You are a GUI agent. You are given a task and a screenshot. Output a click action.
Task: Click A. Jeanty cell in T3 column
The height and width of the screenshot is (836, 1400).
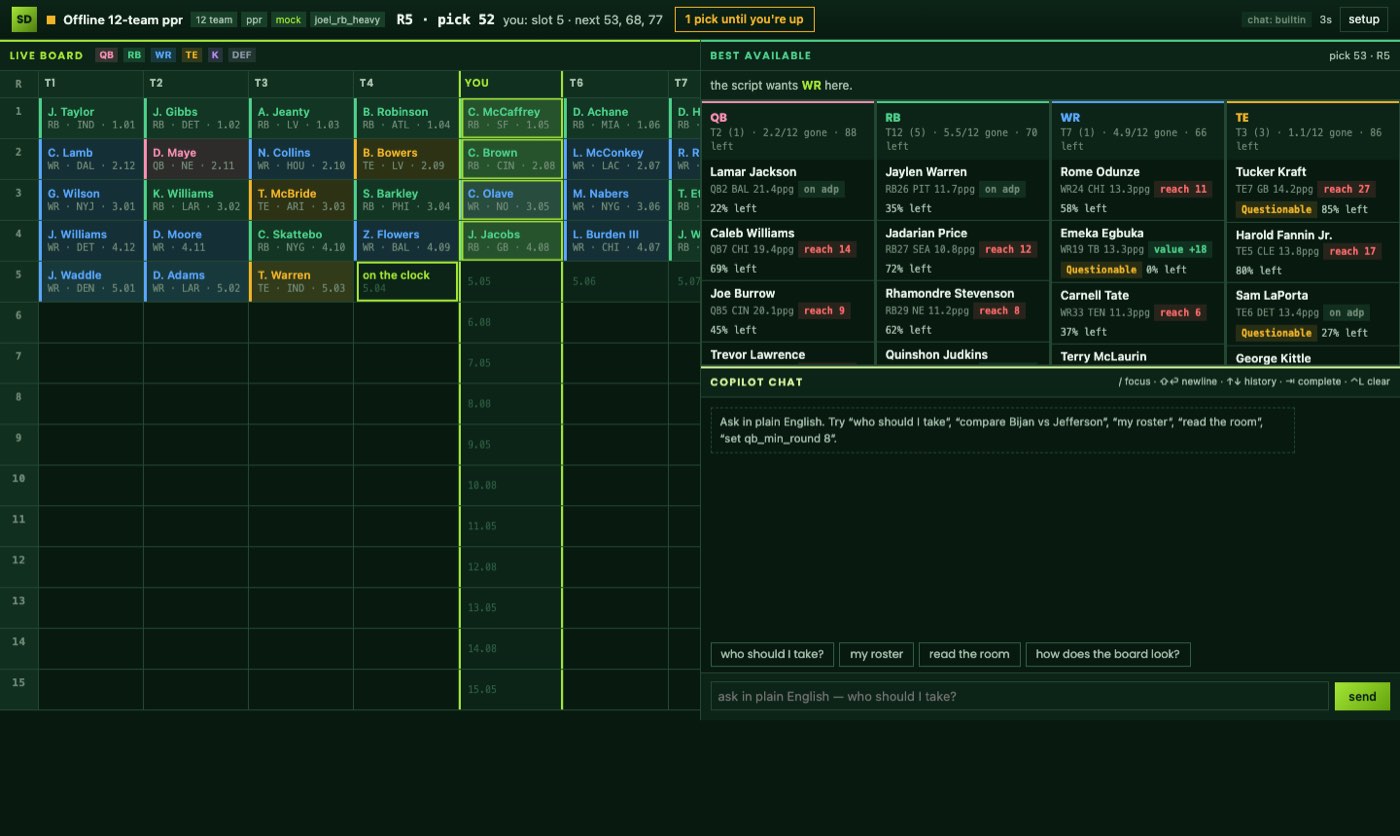pyautogui.click(x=301, y=118)
